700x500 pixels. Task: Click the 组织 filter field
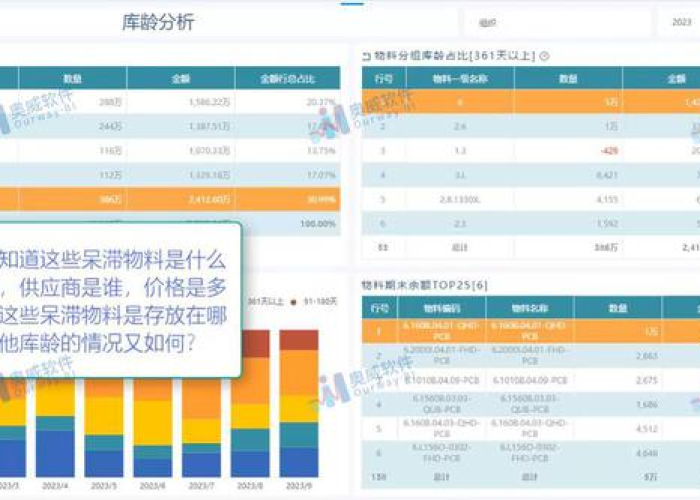(x=557, y=22)
